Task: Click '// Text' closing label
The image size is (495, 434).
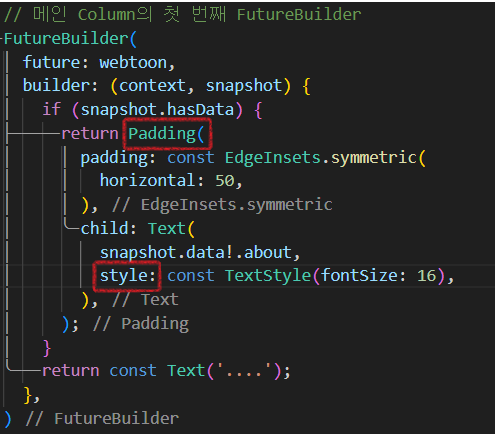Action: [145, 299]
